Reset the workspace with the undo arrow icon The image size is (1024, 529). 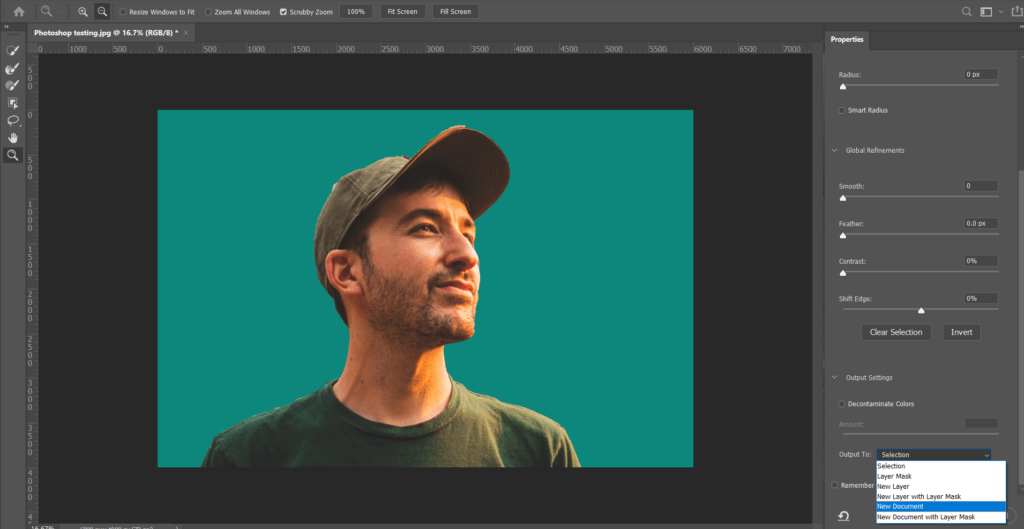(844, 517)
